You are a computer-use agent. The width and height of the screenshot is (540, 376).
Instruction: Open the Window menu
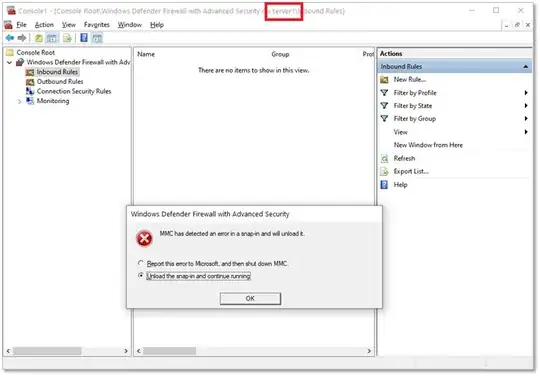(x=129, y=25)
